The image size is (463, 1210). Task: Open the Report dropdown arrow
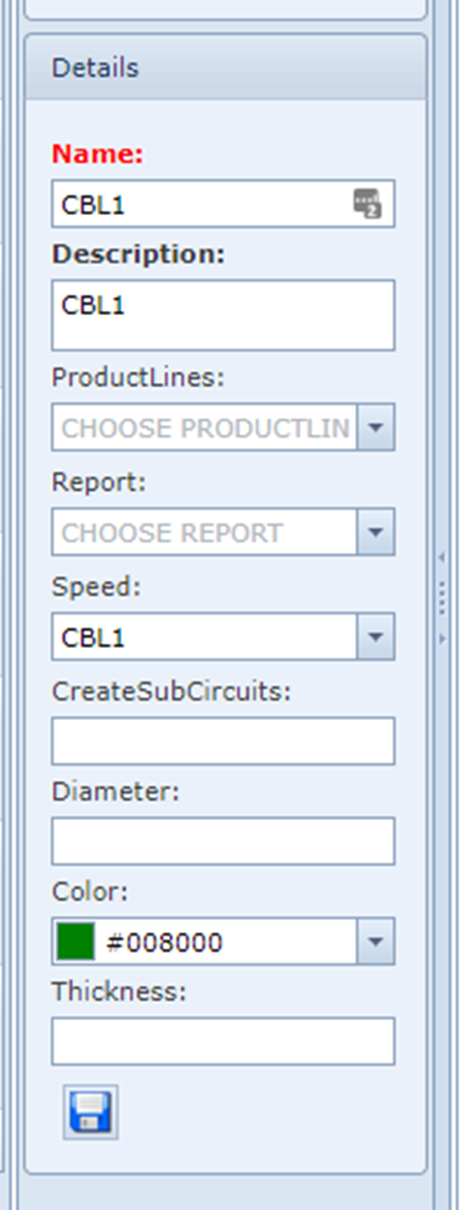point(376,532)
